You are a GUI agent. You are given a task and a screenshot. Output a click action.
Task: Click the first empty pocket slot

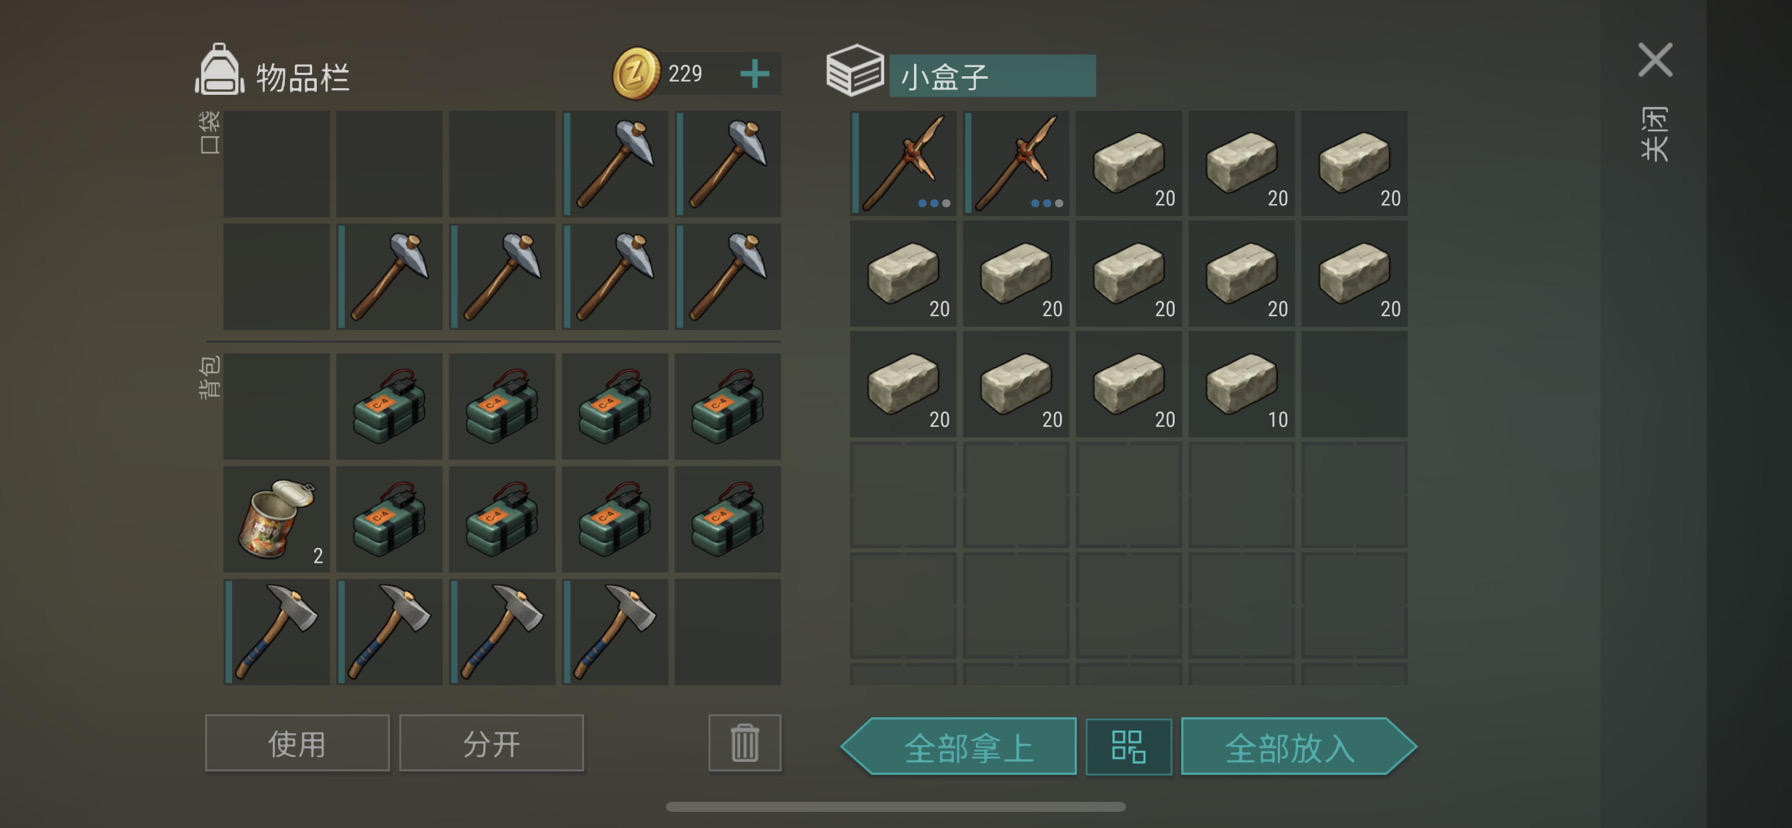(276, 163)
